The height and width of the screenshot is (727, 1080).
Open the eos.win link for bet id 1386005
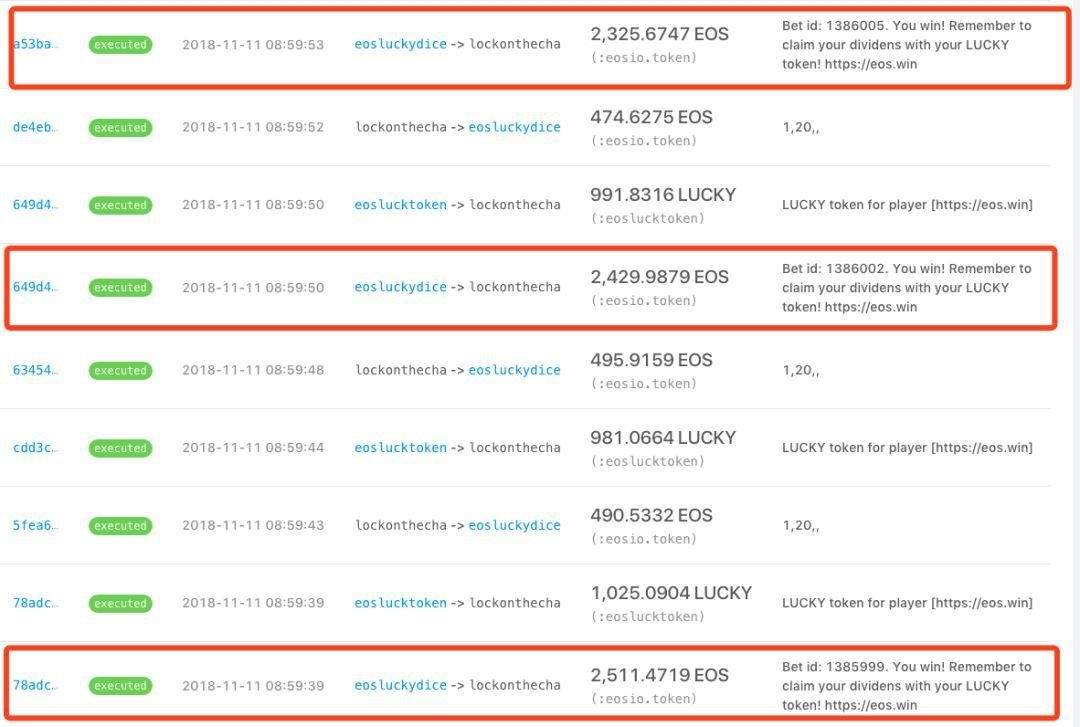pos(896,63)
